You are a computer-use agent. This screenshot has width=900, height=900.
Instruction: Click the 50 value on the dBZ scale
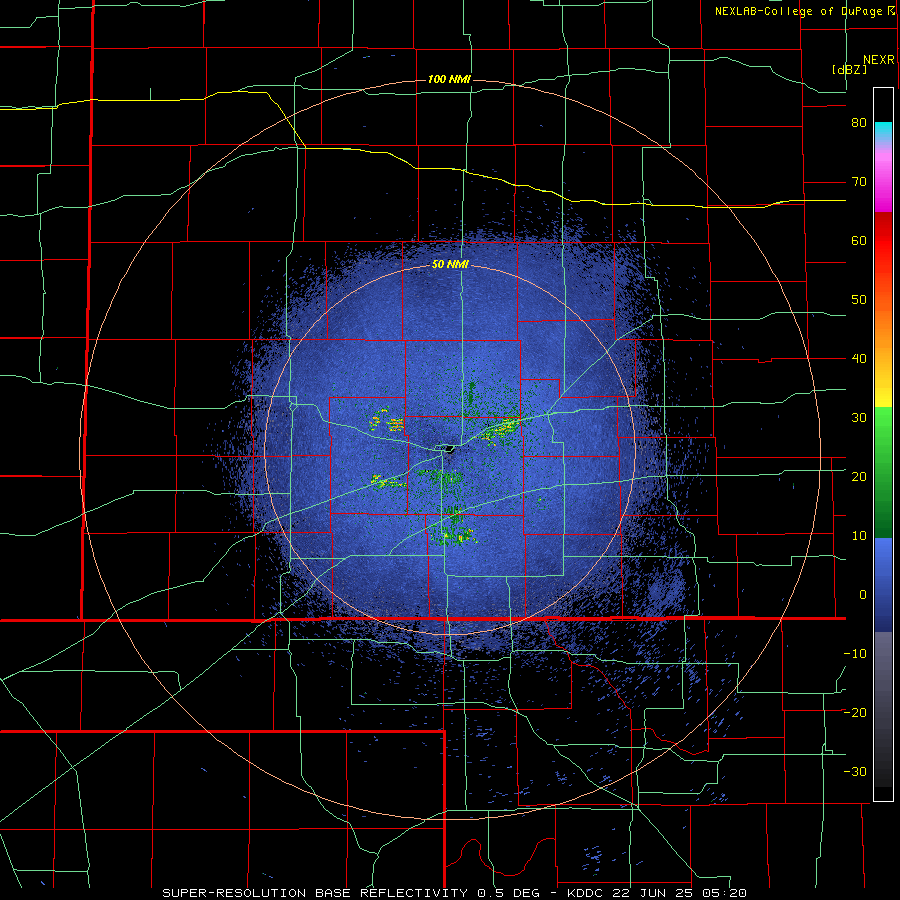point(859,300)
